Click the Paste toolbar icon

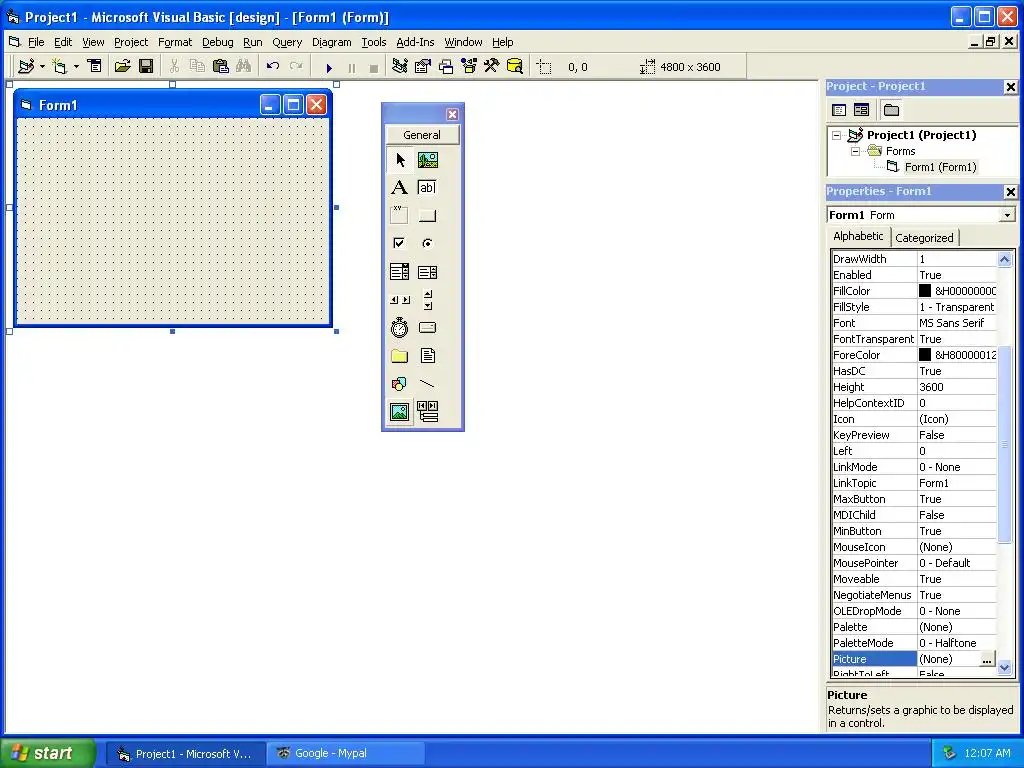(221, 67)
